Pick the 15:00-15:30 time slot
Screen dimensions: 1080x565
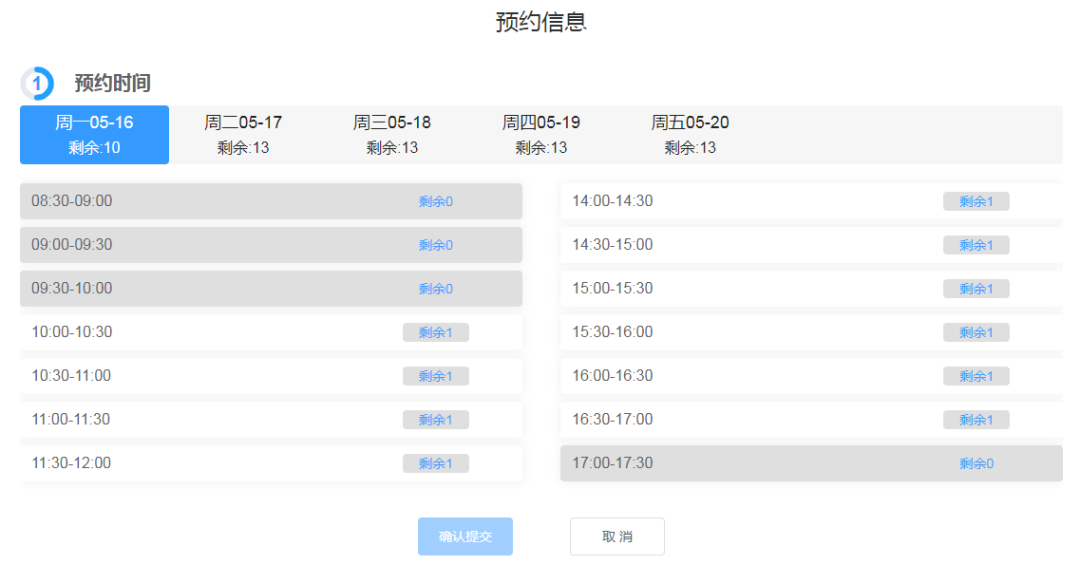click(811, 289)
